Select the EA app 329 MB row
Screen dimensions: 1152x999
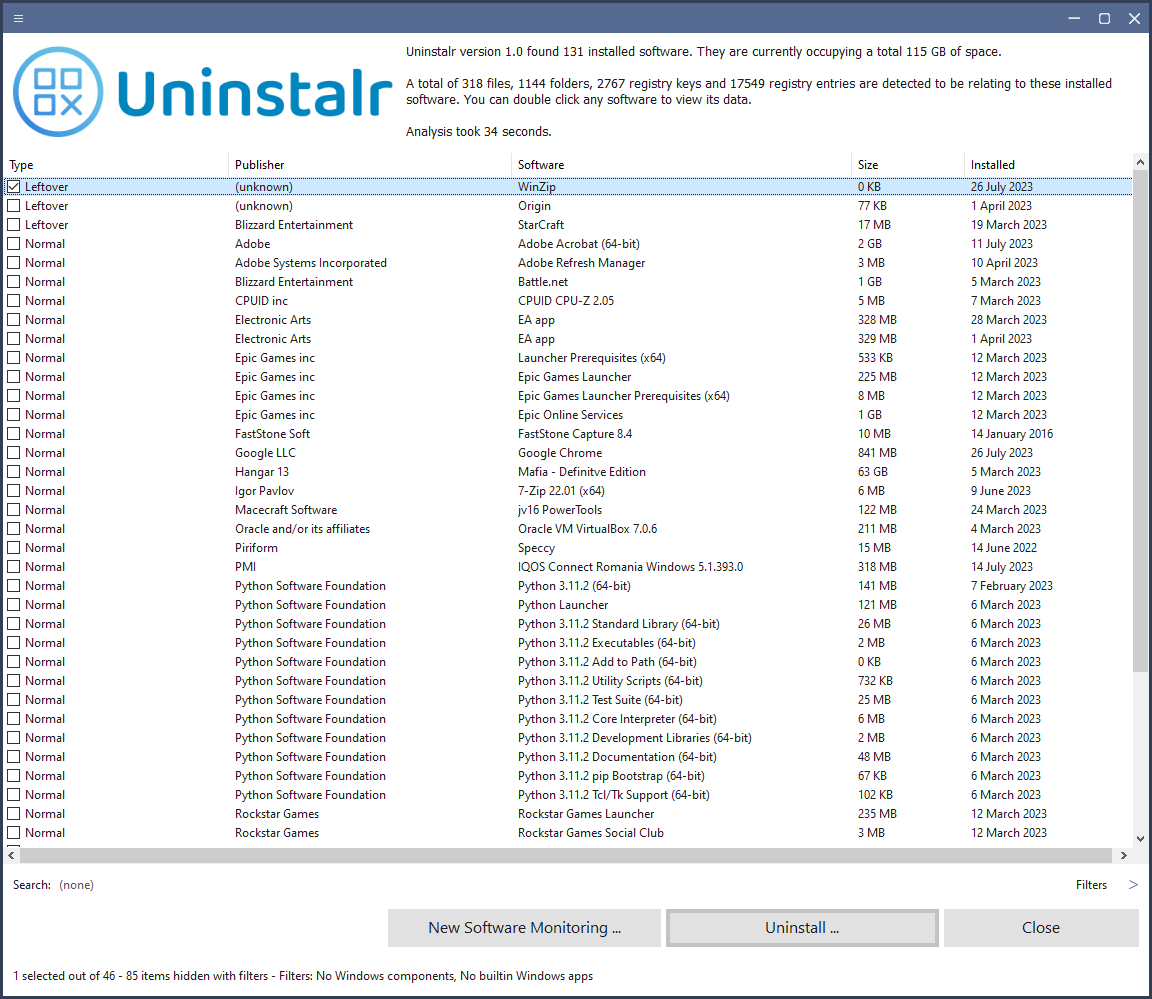(x=569, y=339)
